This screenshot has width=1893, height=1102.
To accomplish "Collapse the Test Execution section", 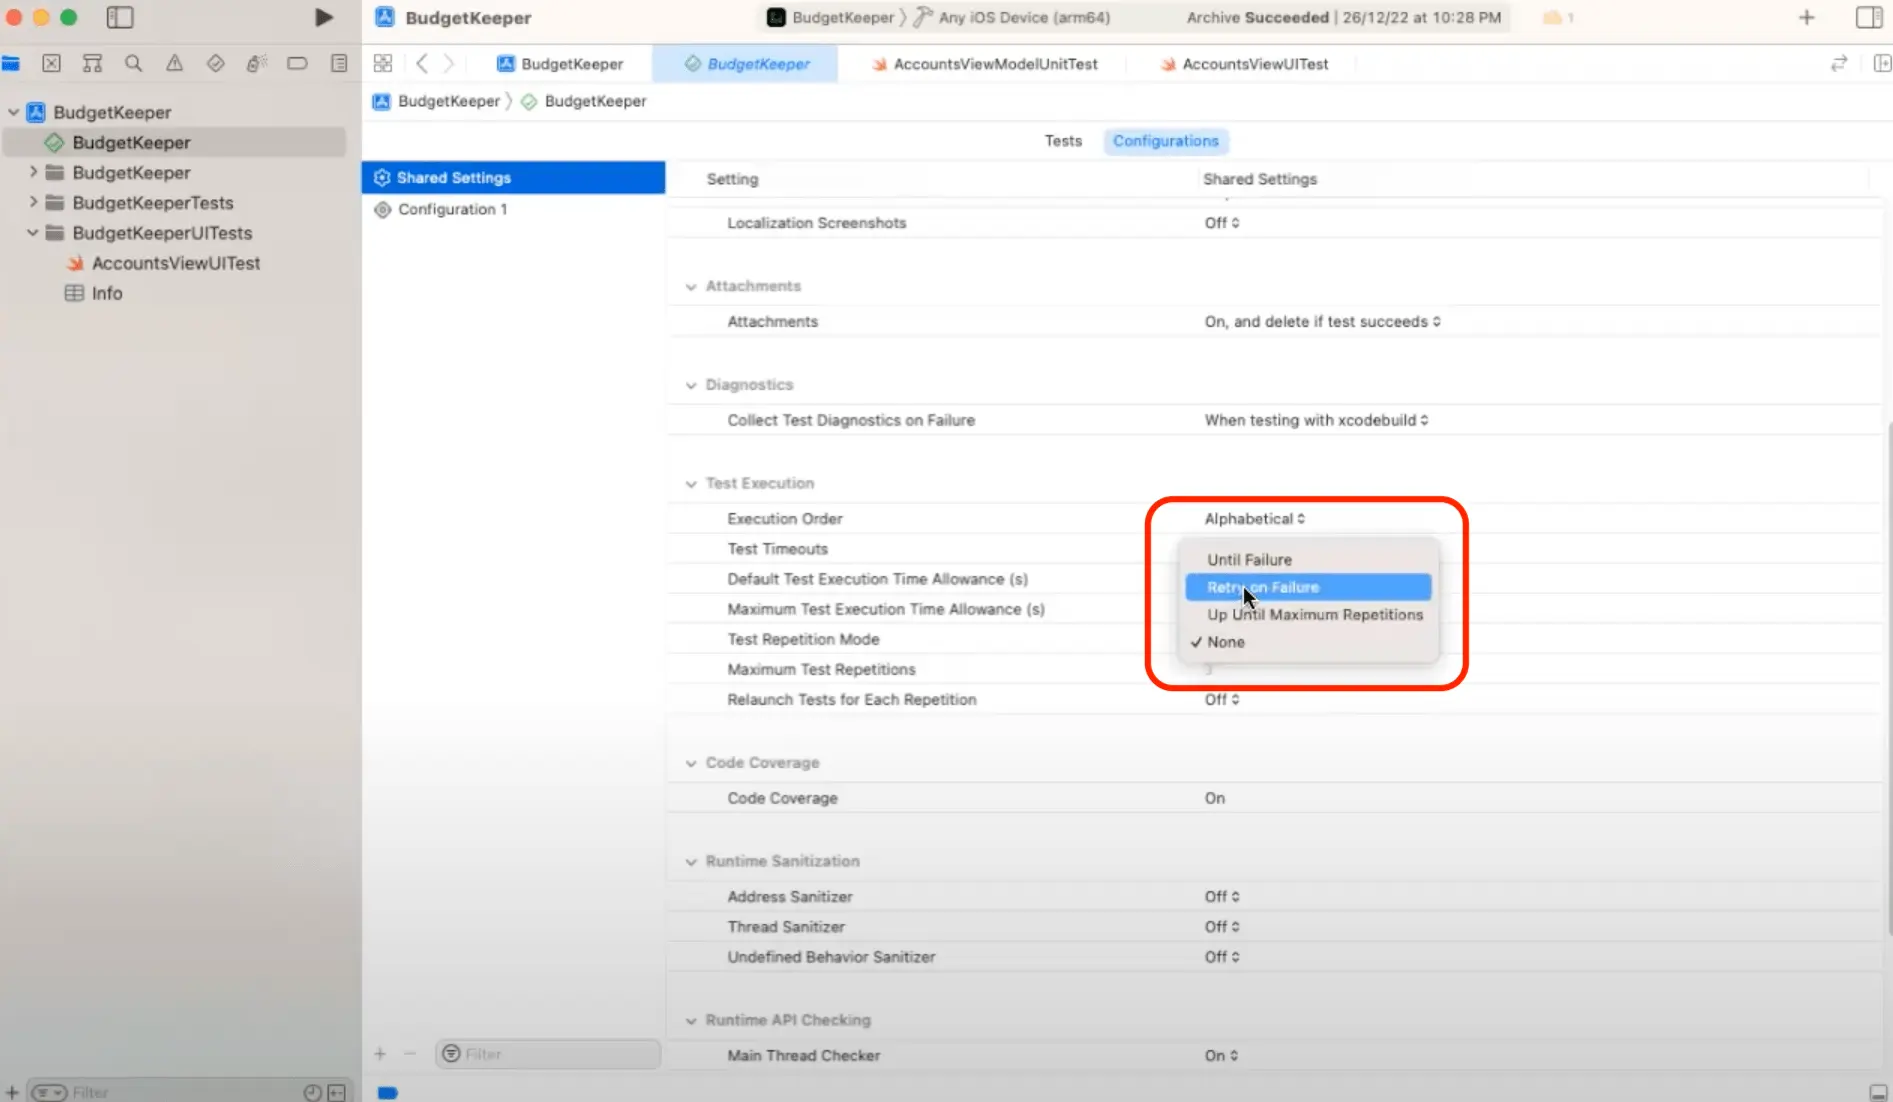I will click(x=691, y=484).
